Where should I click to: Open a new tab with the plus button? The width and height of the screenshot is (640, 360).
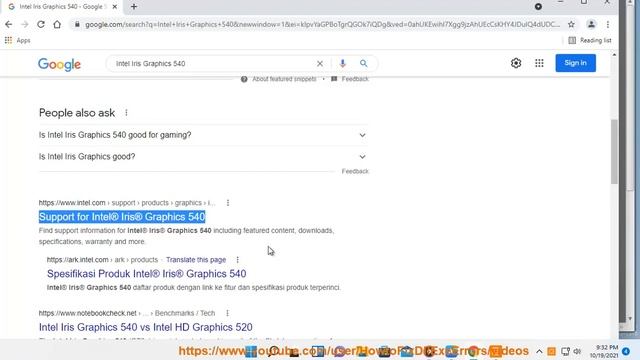point(134,7)
